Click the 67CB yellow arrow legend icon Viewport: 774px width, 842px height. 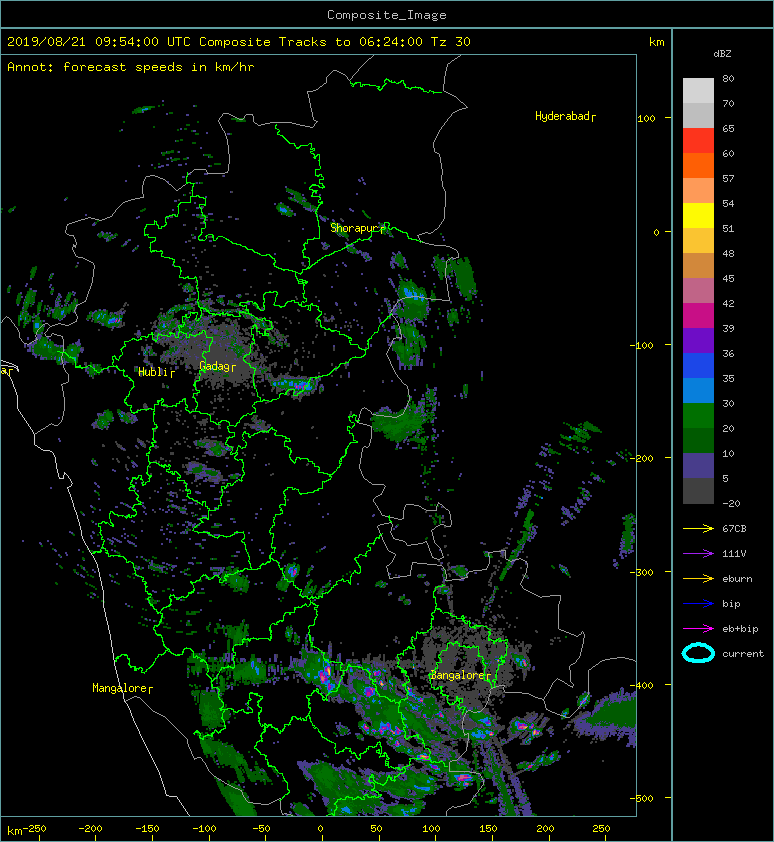point(698,528)
